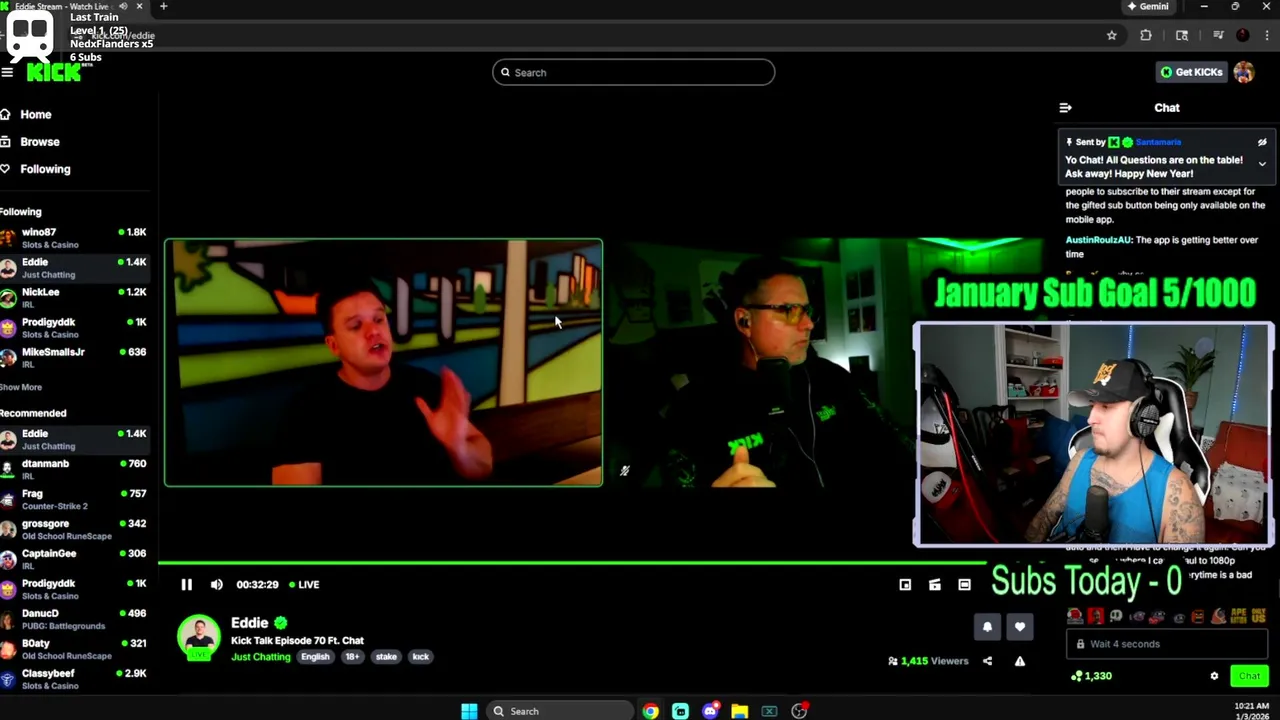Open File Explorer from the taskbar
Screen dimensions: 1280x720
pyautogui.click(x=739, y=711)
